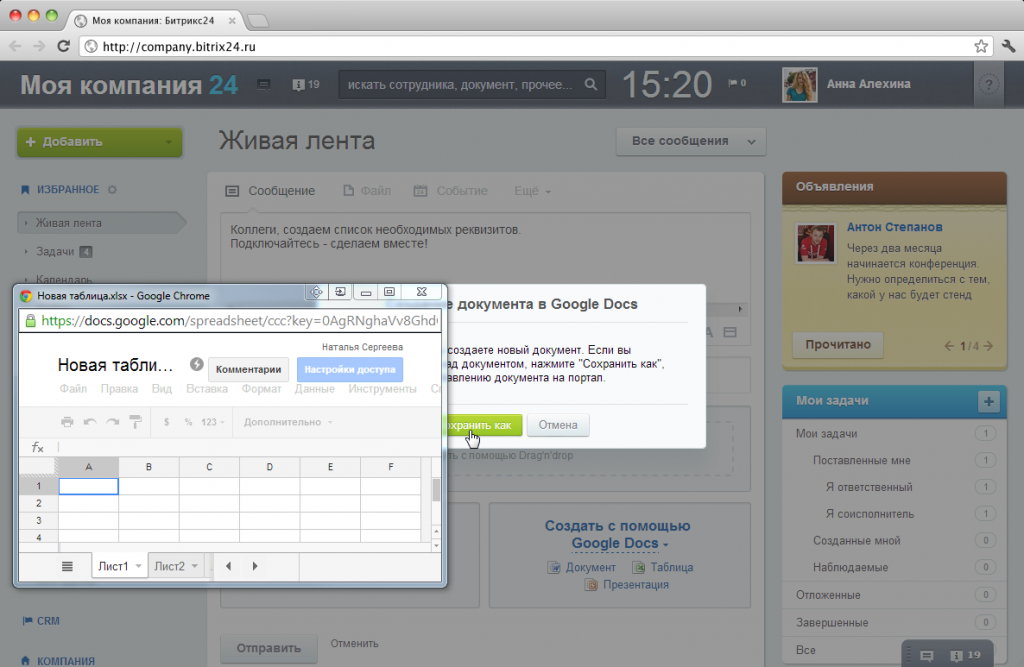The image size is (1024, 667).
Task: Click the spreadsheet vertical scrollbar
Action: coord(436,490)
